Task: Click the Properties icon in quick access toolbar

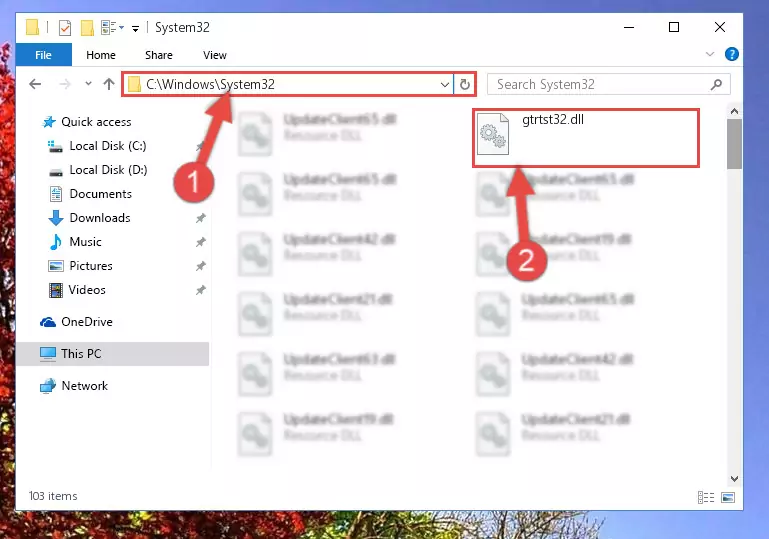Action: pyautogui.click(x=65, y=28)
